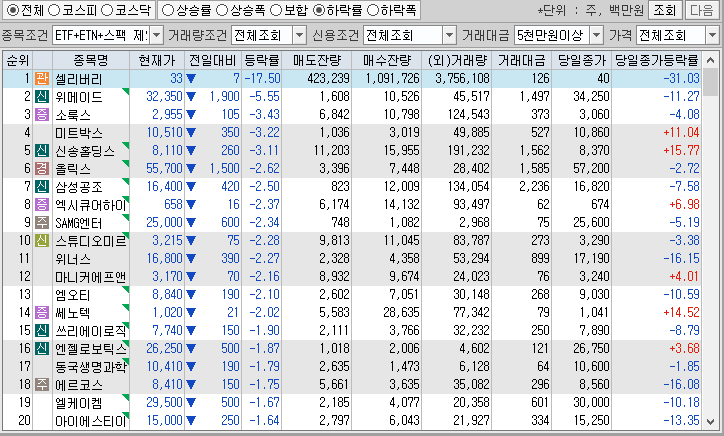Image resolution: width=724 pixels, height=436 pixels.
Task: Click the vertical scrollbar thumb
Action: (711, 82)
